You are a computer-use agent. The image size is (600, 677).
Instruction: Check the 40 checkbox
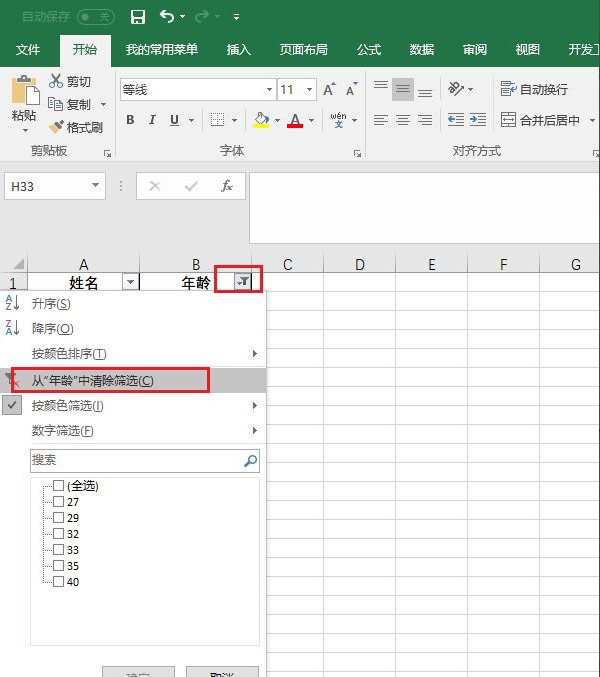coord(58,581)
